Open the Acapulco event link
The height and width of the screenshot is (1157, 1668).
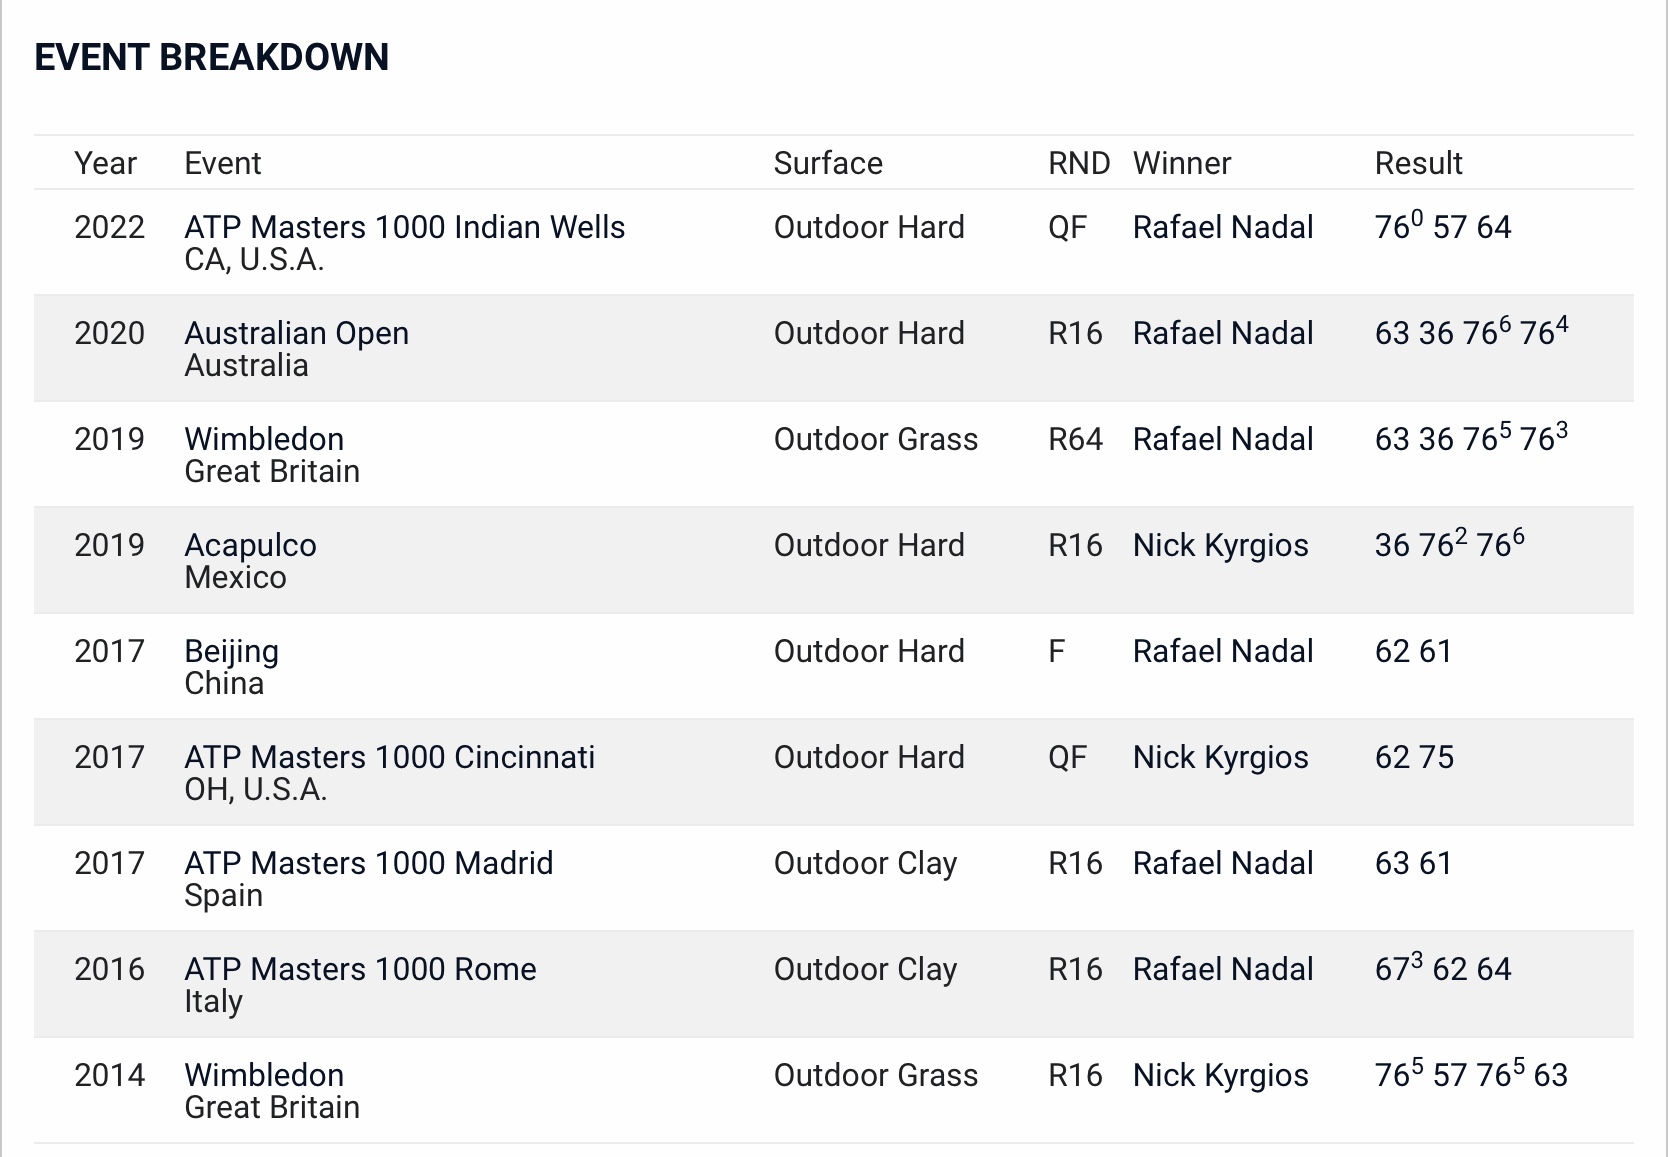[x=250, y=545]
